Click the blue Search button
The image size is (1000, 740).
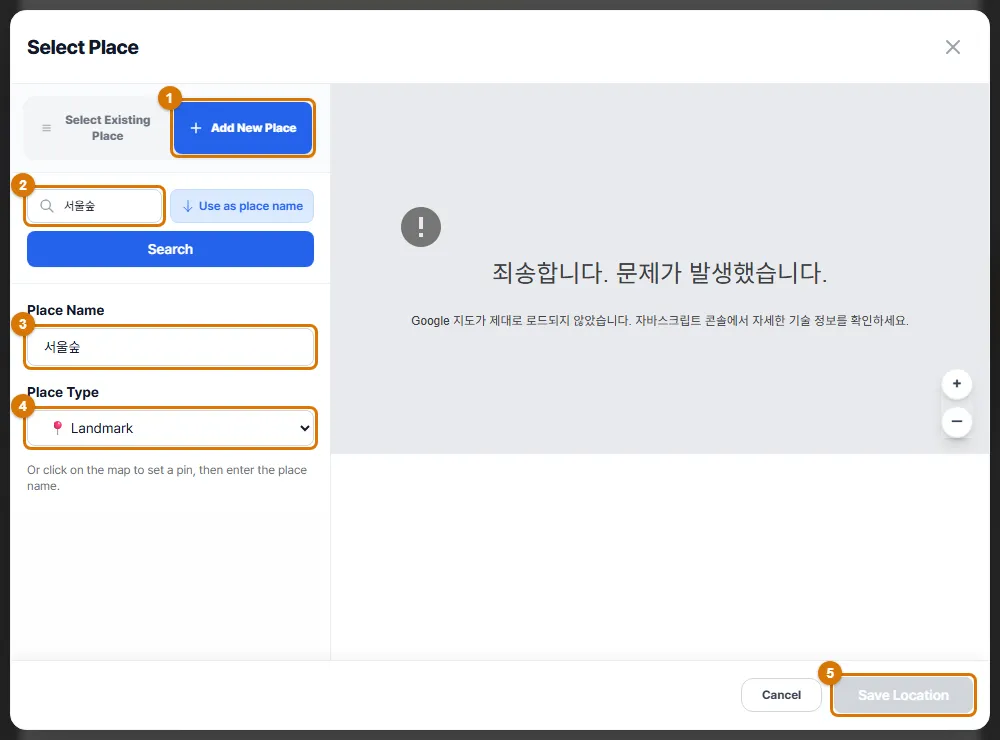[170, 249]
